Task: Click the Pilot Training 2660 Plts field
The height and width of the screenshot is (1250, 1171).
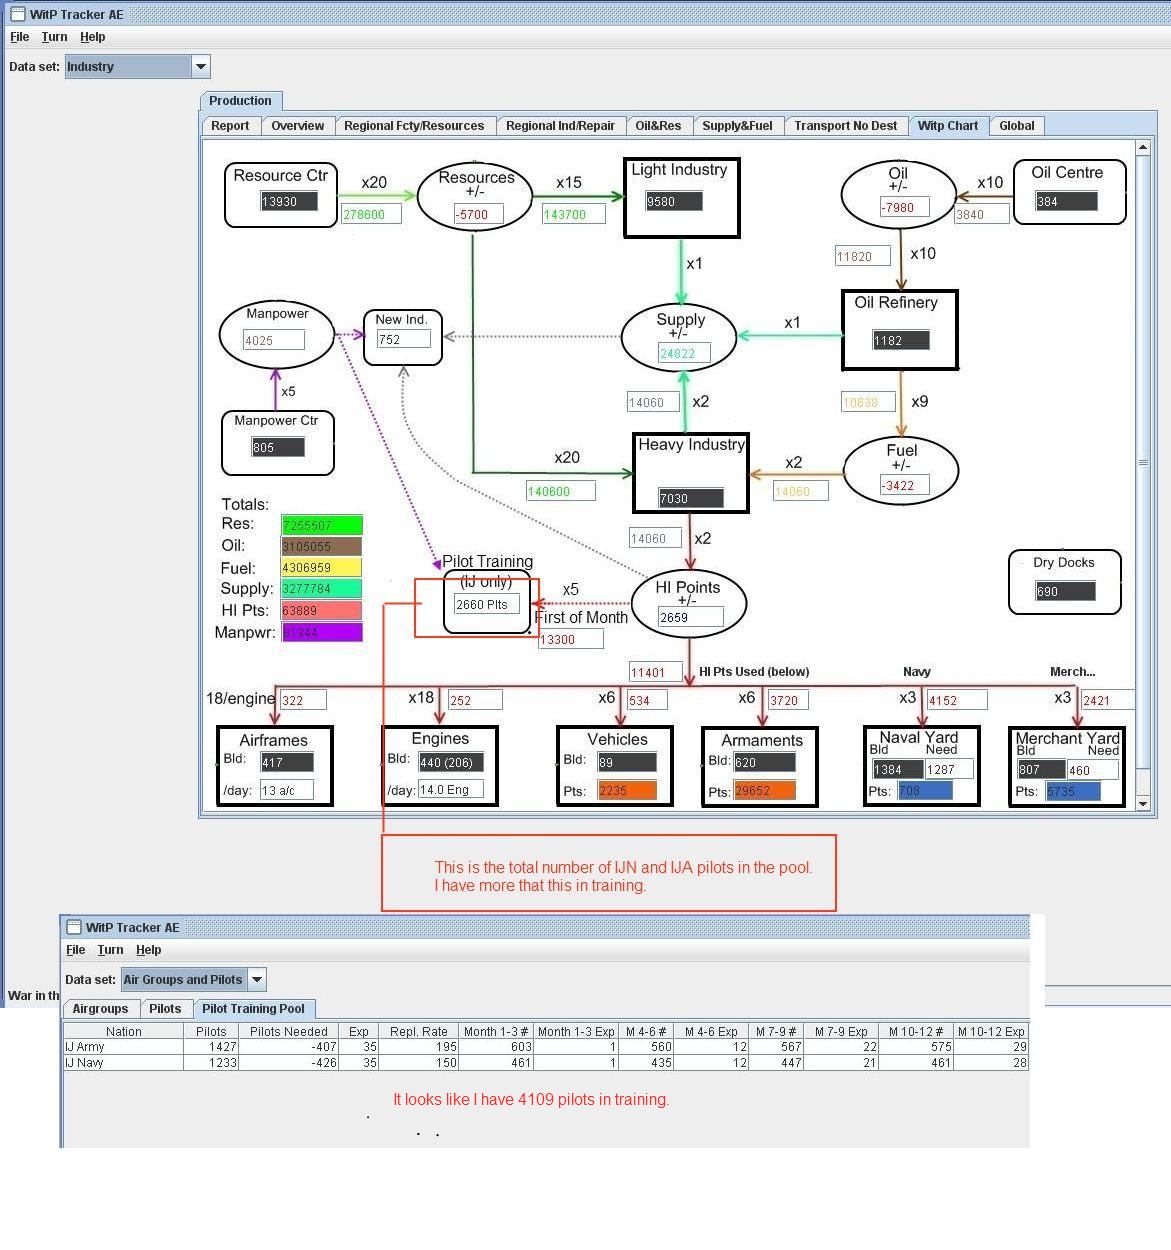Action: click(x=487, y=604)
